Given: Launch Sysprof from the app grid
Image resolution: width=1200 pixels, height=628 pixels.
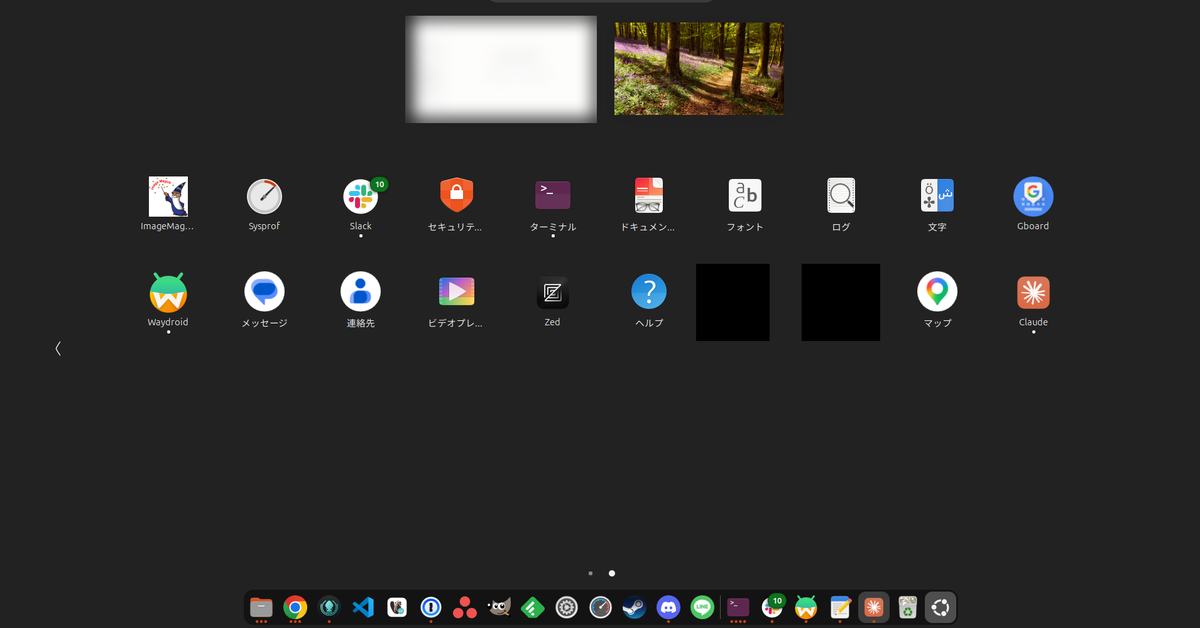Looking at the screenshot, I should [264, 197].
